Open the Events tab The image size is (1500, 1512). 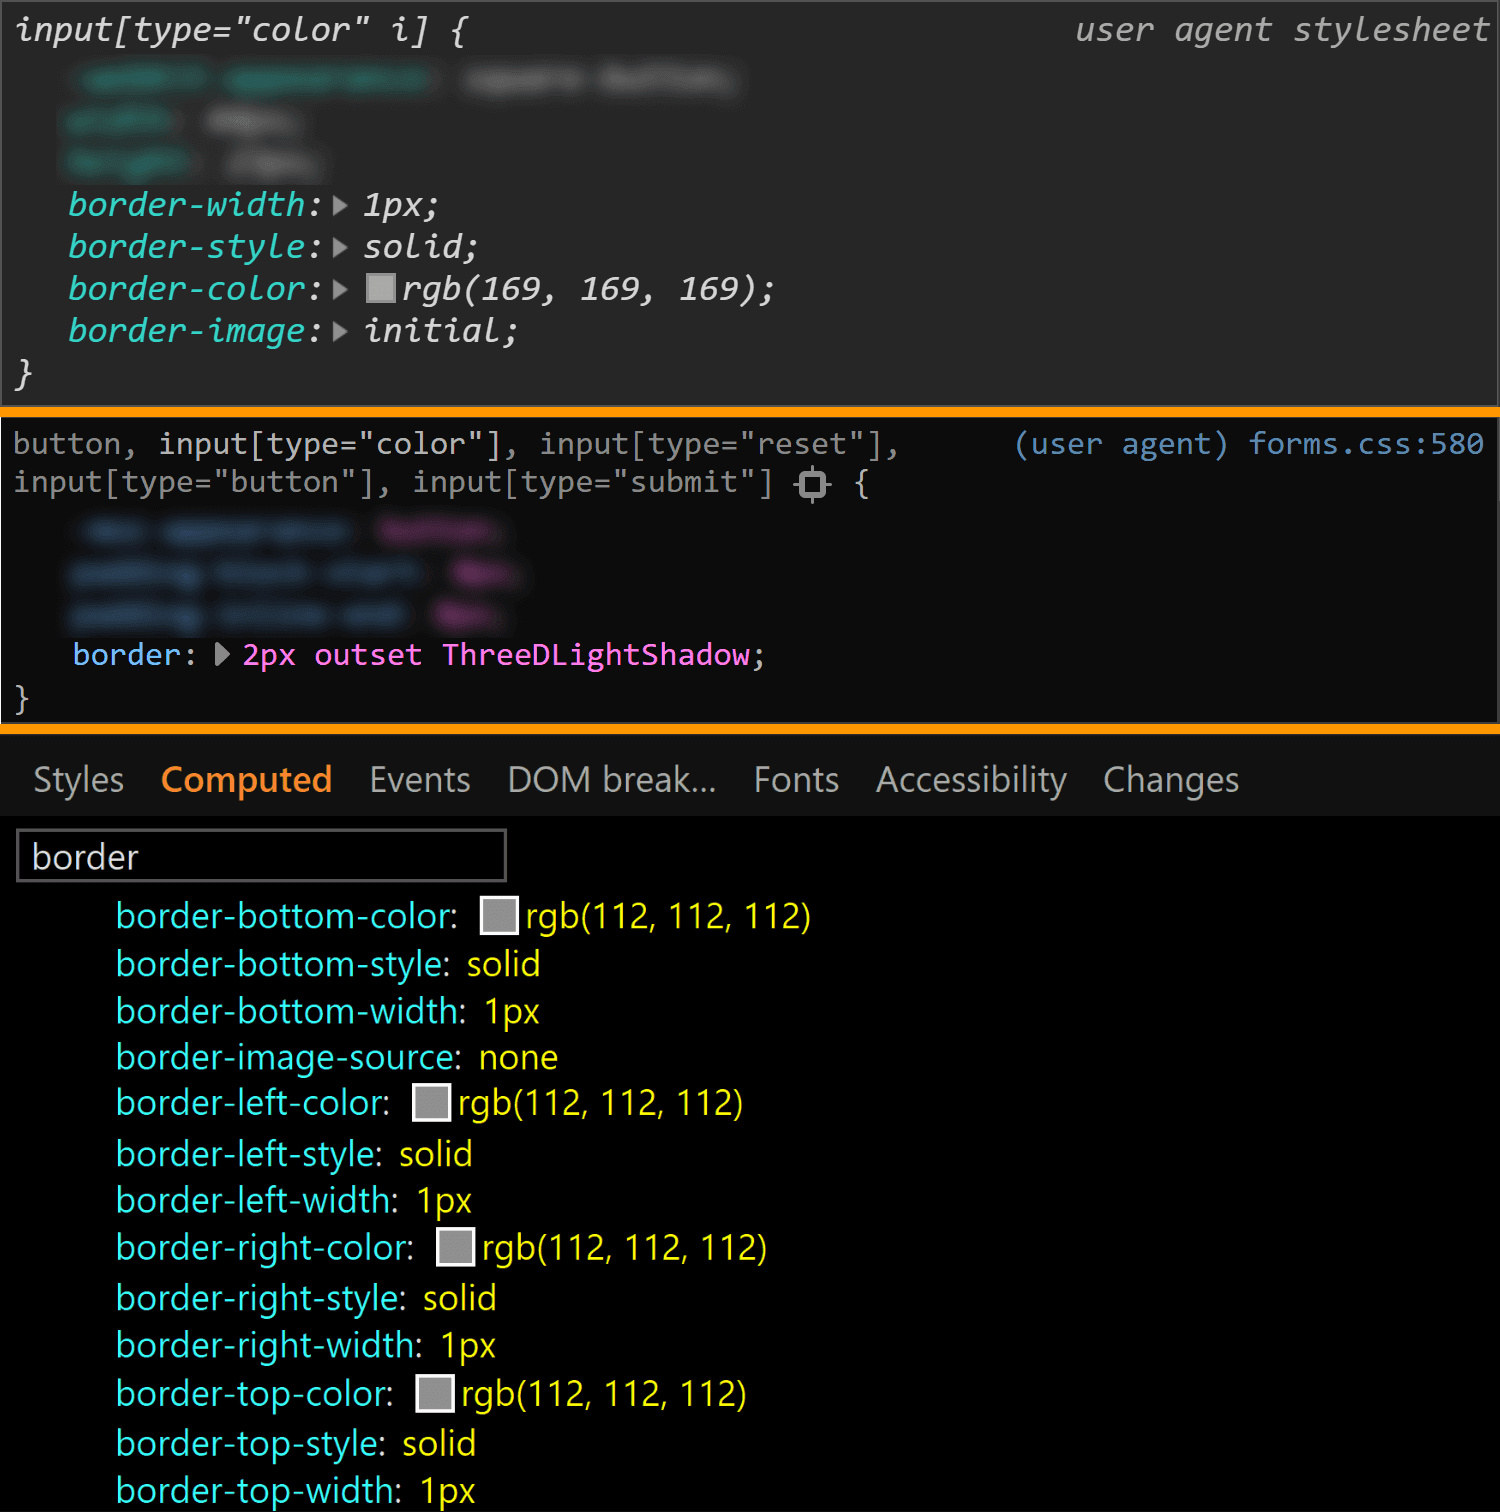420,780
